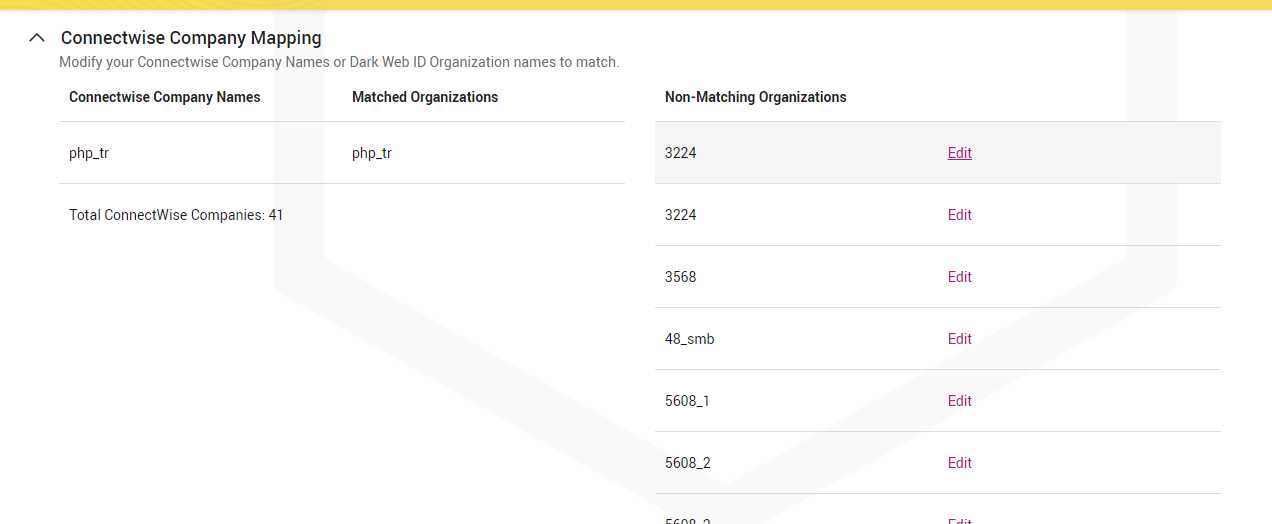
Task: Click Edit on the unhighlighted 3224 row
Action: click(959, 215)
